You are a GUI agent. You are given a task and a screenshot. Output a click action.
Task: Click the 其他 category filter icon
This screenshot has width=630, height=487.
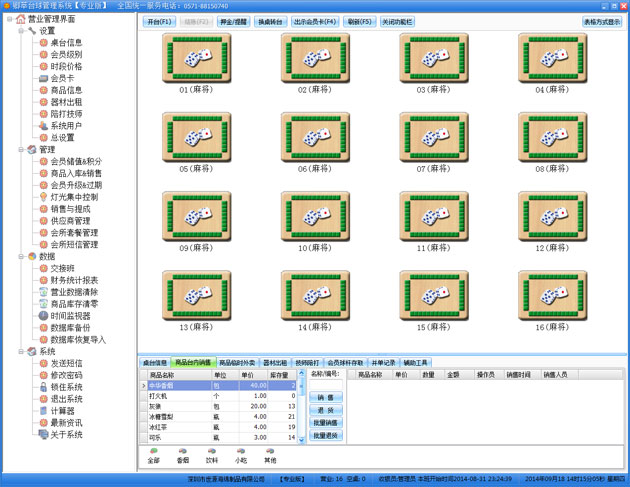[x=270, y=452]
